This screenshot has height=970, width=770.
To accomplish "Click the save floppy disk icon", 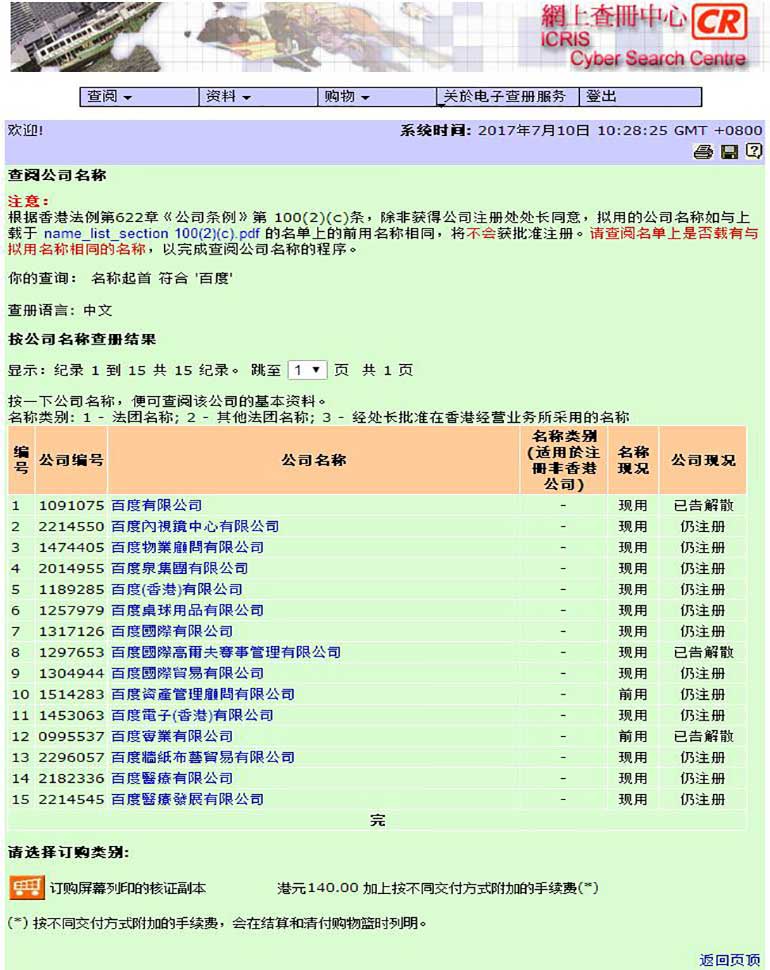I will click(729, 152).
